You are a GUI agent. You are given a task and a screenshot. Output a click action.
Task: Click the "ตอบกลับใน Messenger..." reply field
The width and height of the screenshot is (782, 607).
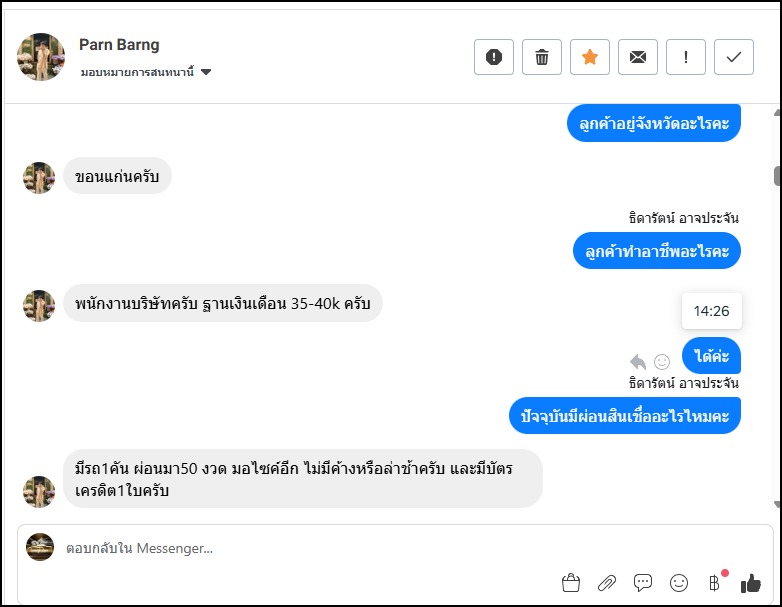click(300, 548)
